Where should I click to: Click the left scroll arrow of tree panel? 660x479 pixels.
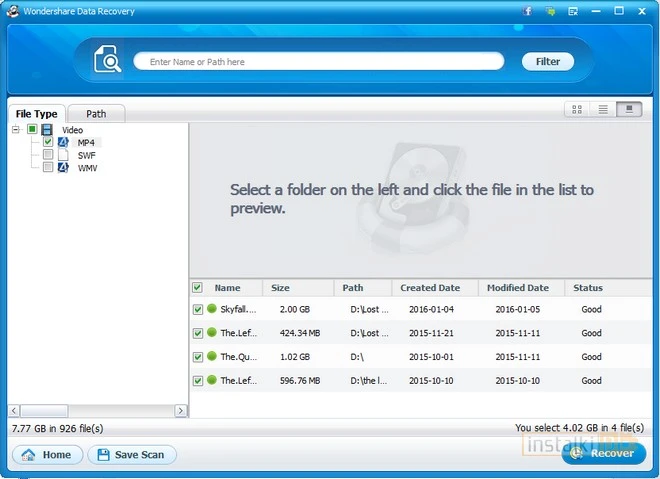tap(14, 410)
